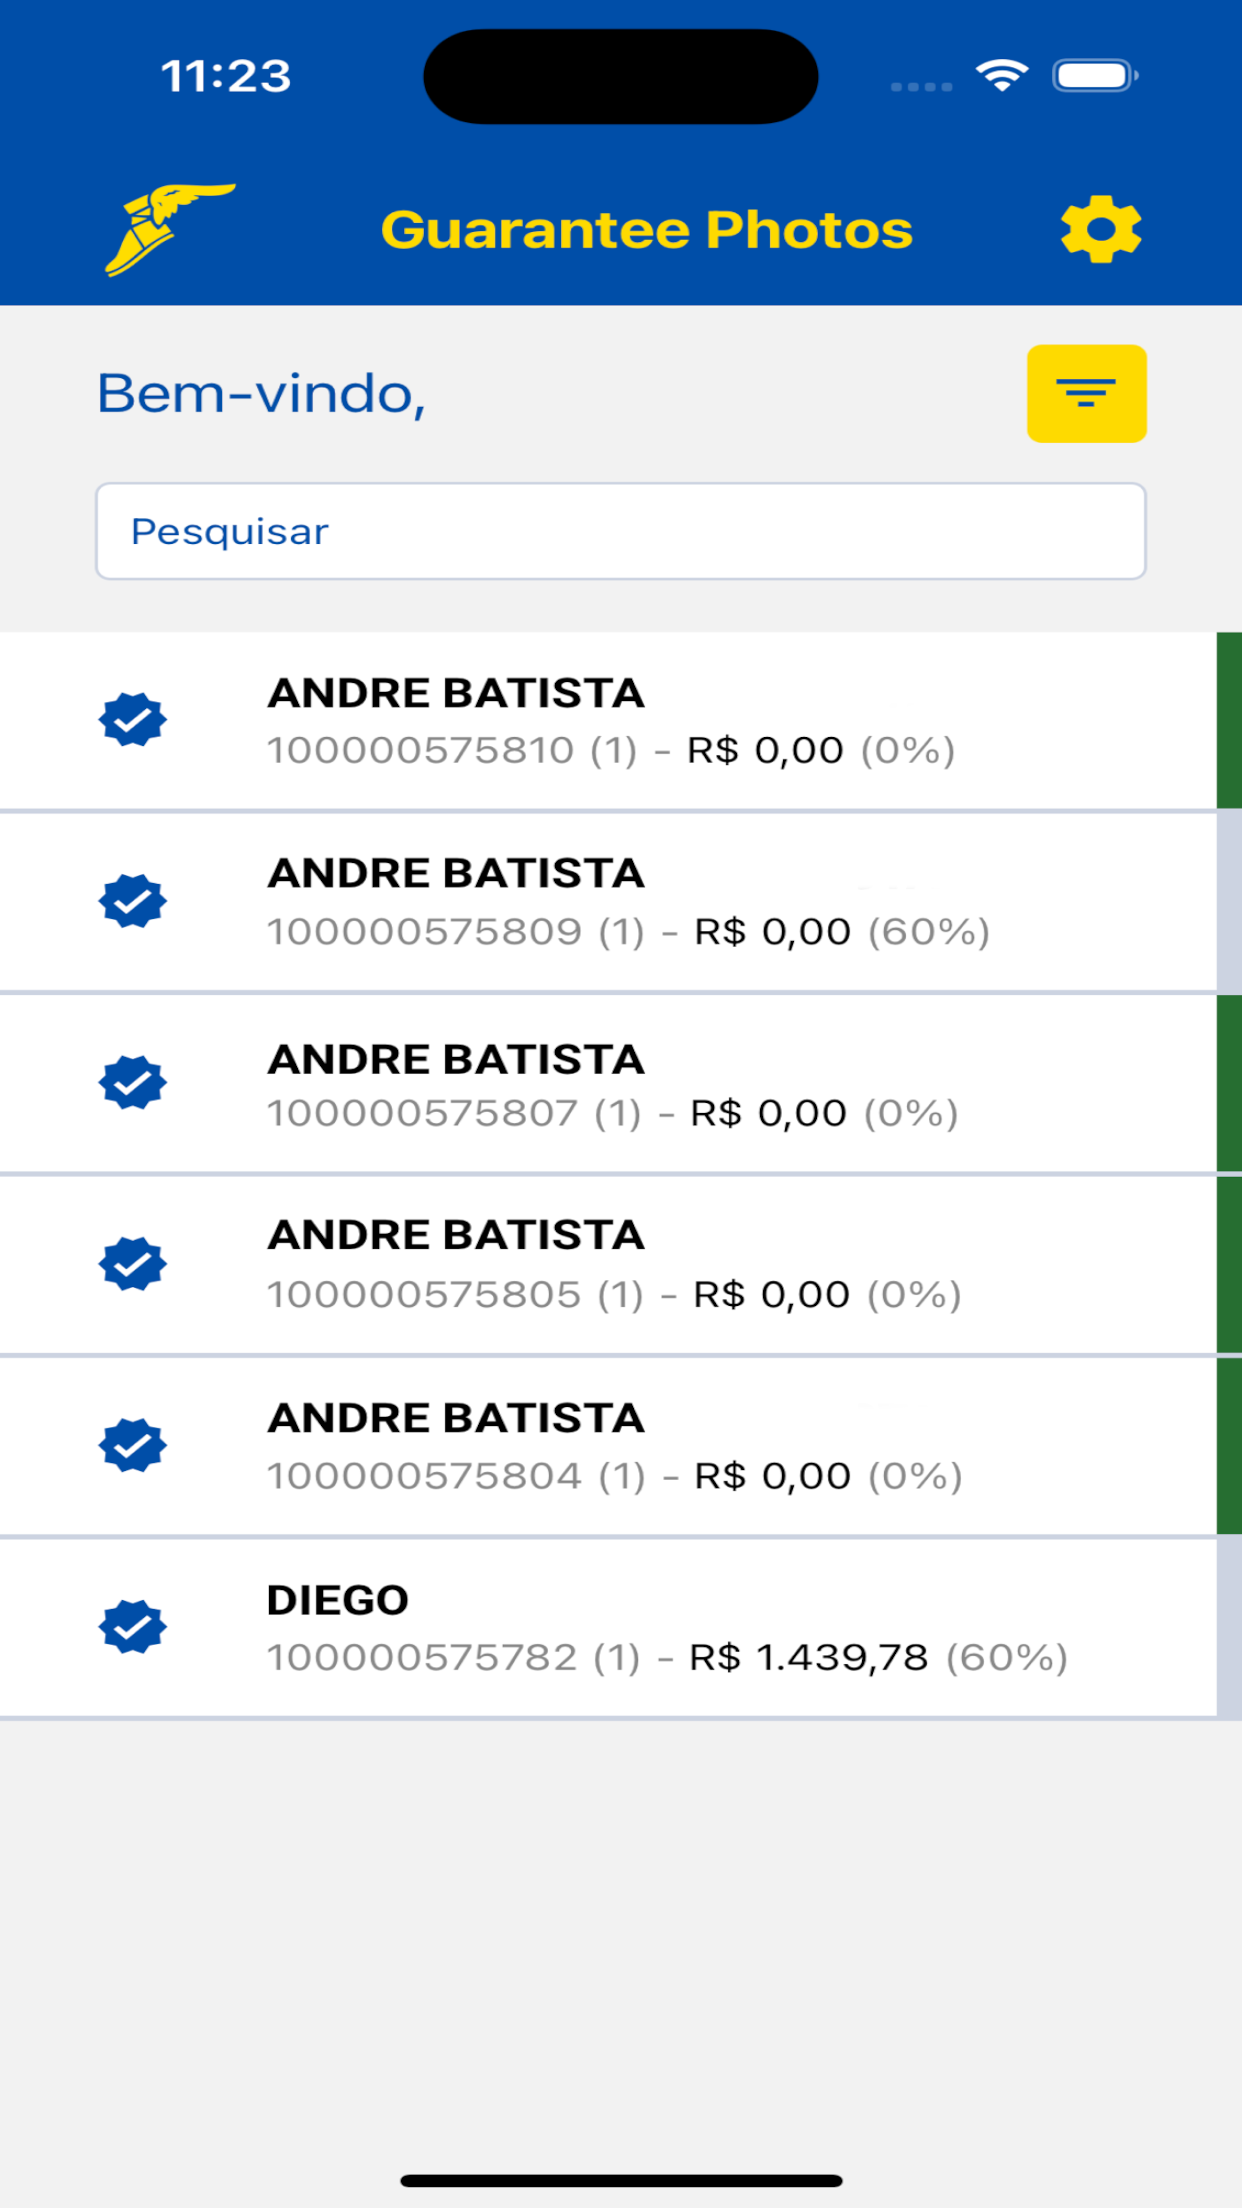Click verified badge for order 100000575809
This screenshot has height=2208, width=1242.
pos(132,901)
